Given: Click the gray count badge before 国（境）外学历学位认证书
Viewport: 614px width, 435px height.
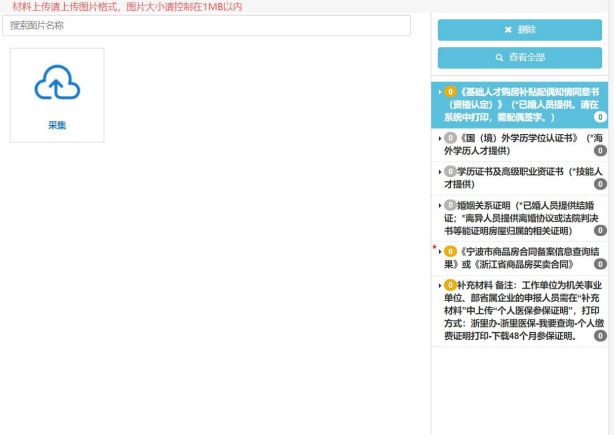Looking at the screenshot, I should [x=450, y=138].
